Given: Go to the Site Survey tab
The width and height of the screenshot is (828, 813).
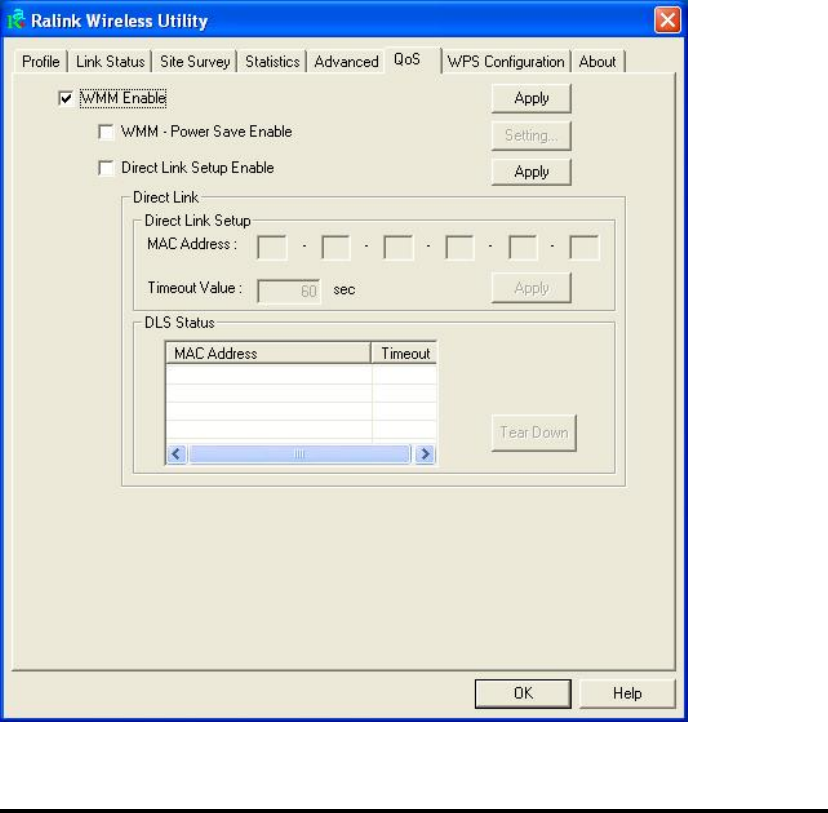Looking at the screenshot, I should click(195, 62).
